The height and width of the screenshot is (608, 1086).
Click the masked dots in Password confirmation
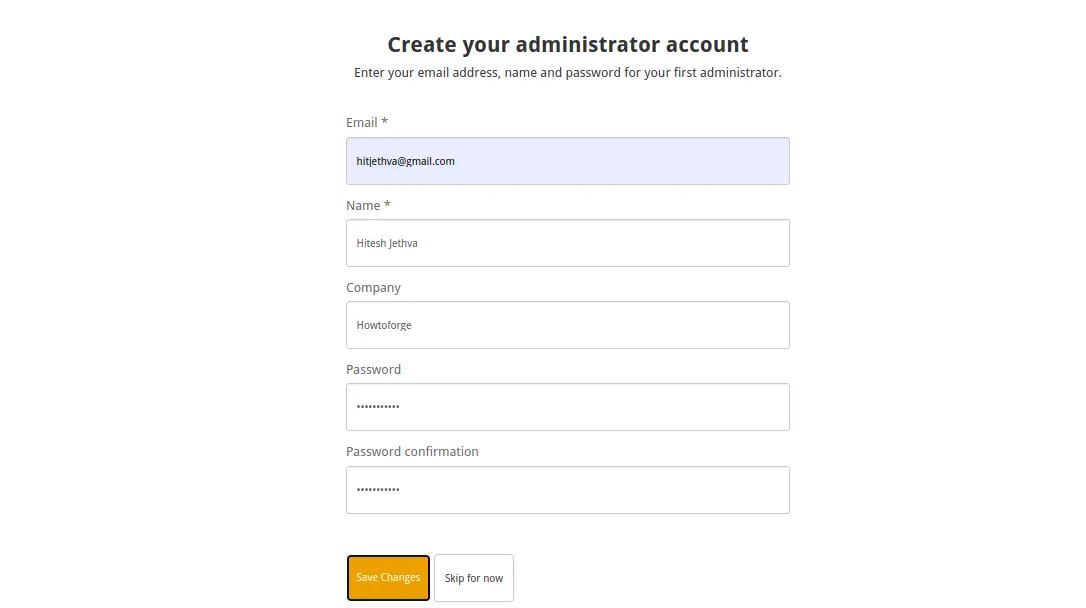tap(377, 489)
